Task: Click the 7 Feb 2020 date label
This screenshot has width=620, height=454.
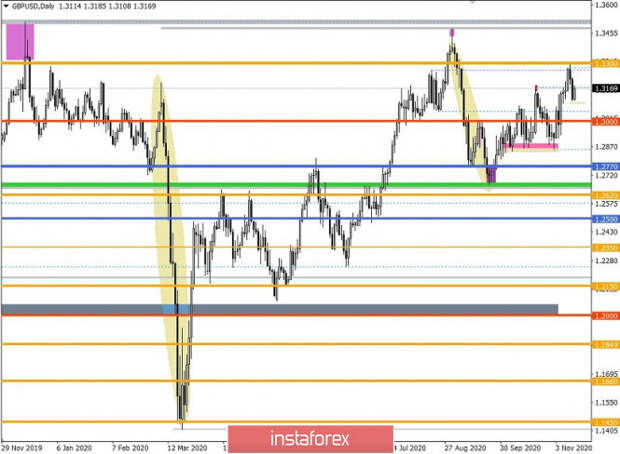Action: pyautogui.click(x=130, y=448)
